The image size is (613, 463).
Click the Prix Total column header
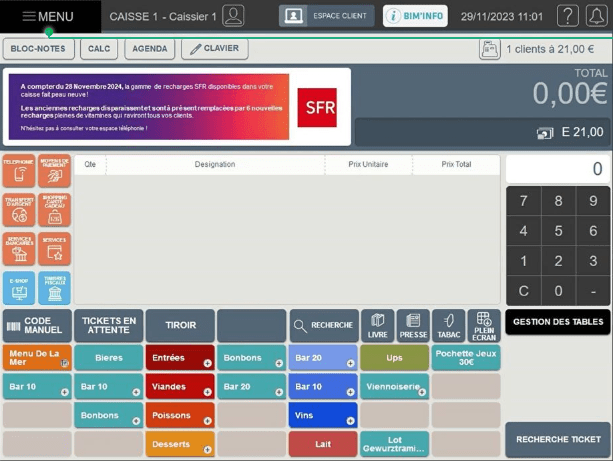coord(456,164)
